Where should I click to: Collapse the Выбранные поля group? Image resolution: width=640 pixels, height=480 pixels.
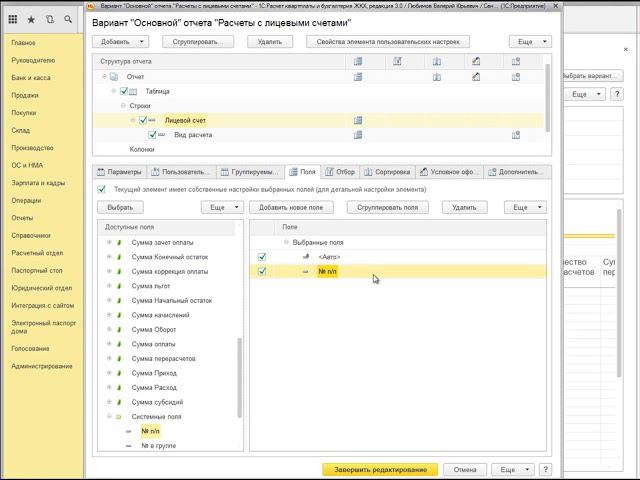(x=286, y=242)
